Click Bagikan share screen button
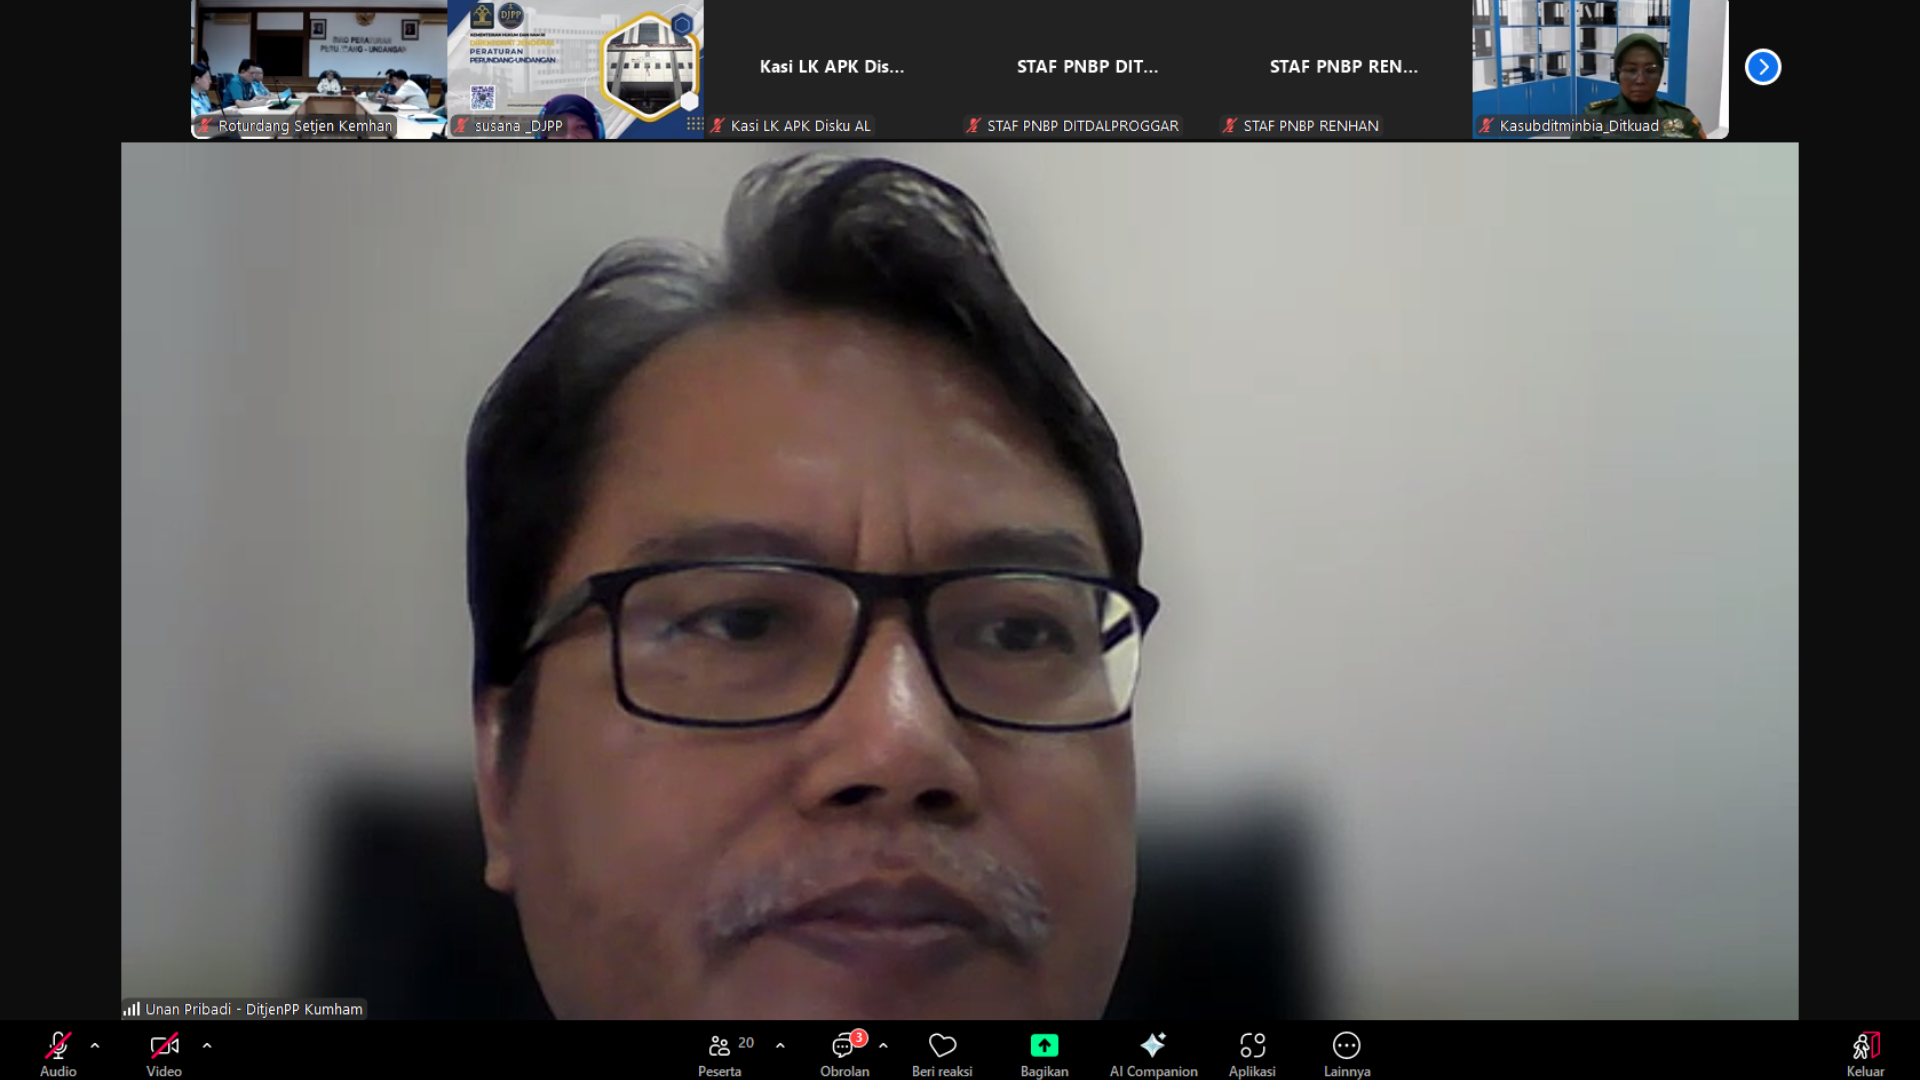This screenshot has height=1080, width=1920. coord(1044,1054)
